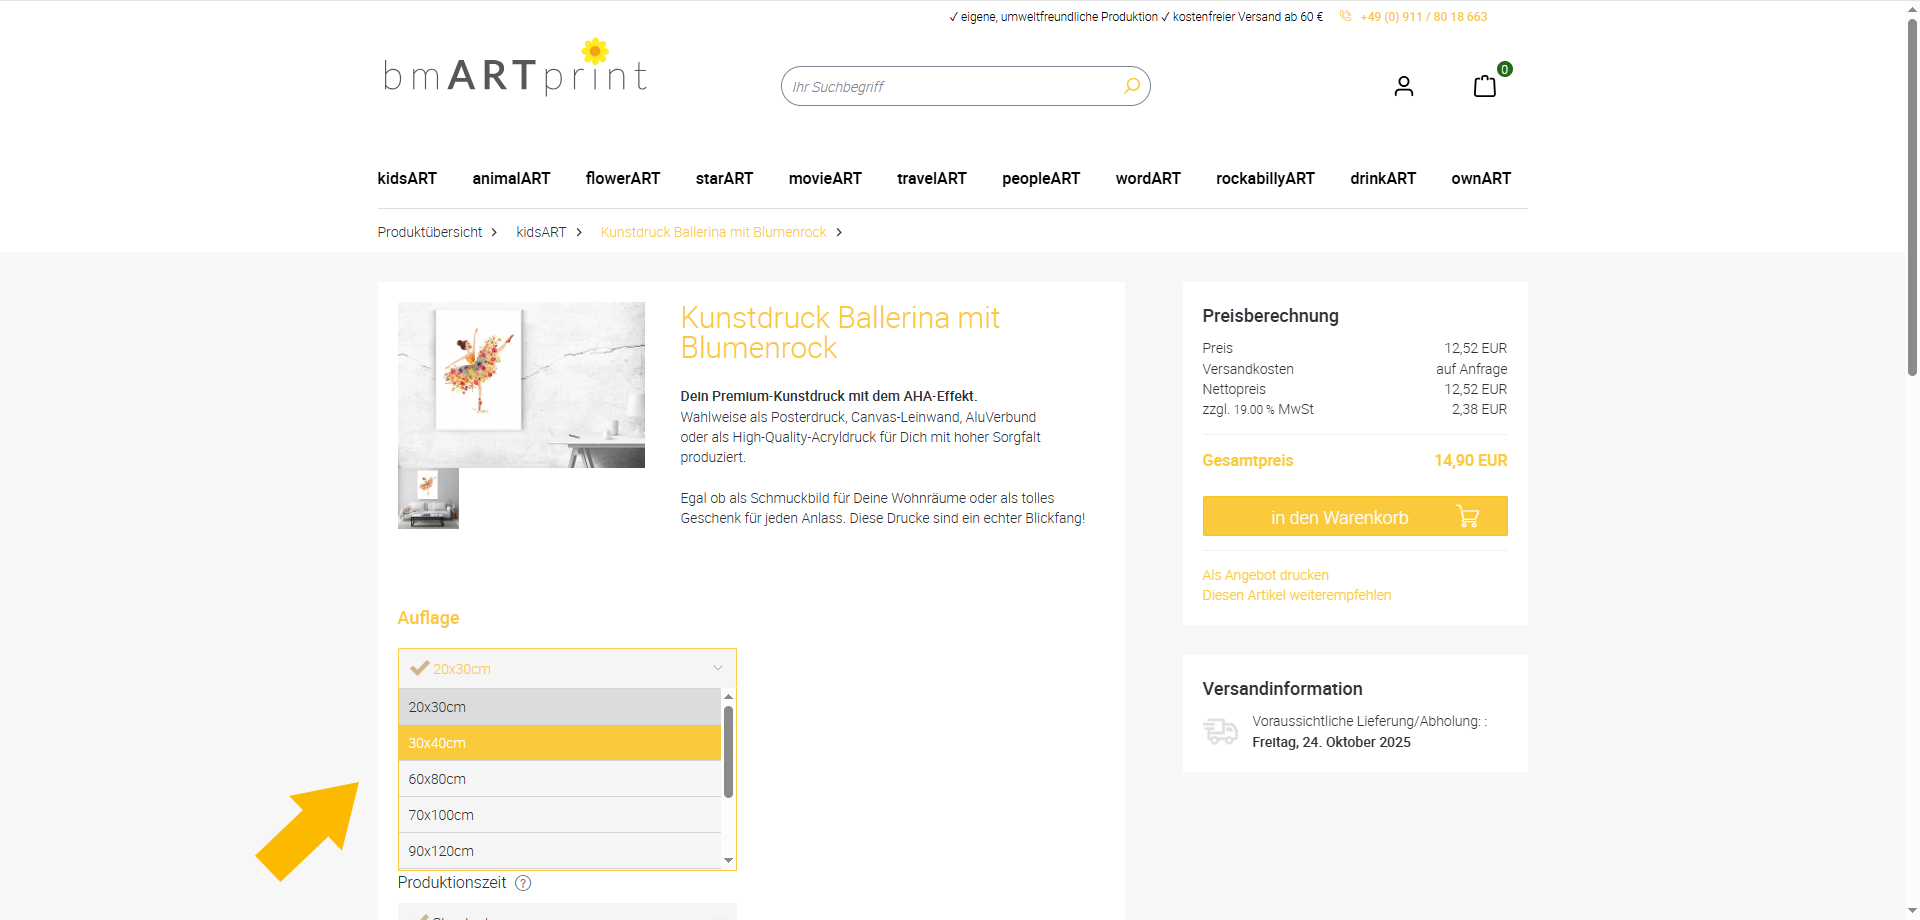Click the search magnifier icon
The image size is (1920, 920).
click(1131, 86)
